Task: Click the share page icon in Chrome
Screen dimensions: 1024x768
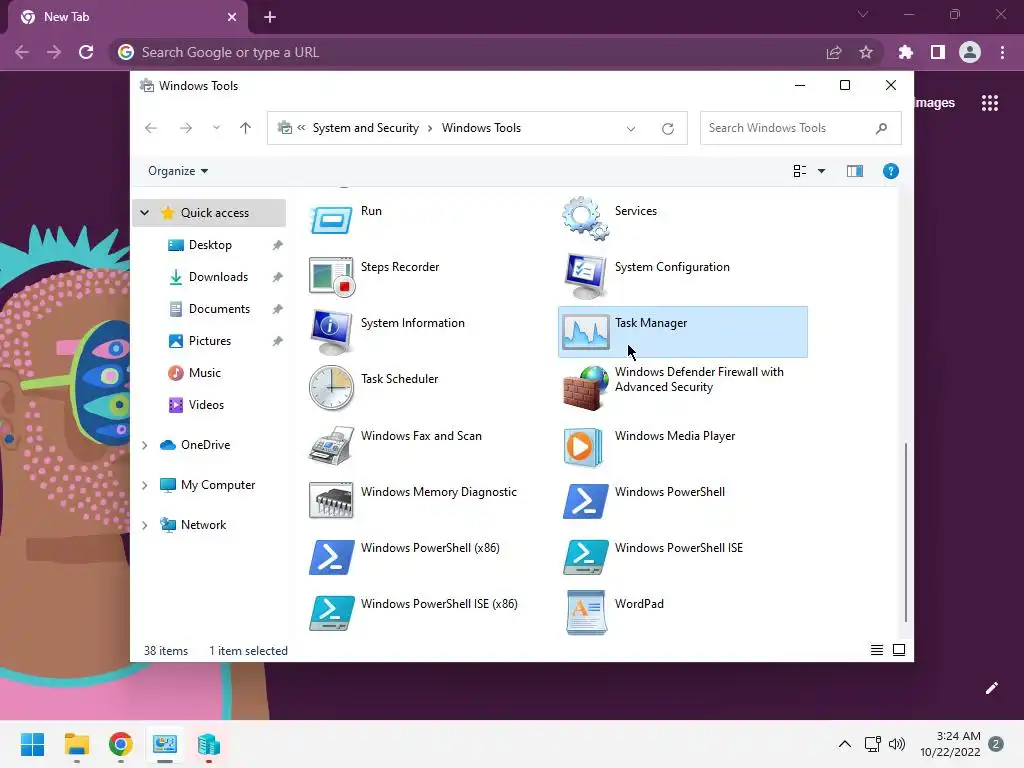Action: (x=834, y=52)
